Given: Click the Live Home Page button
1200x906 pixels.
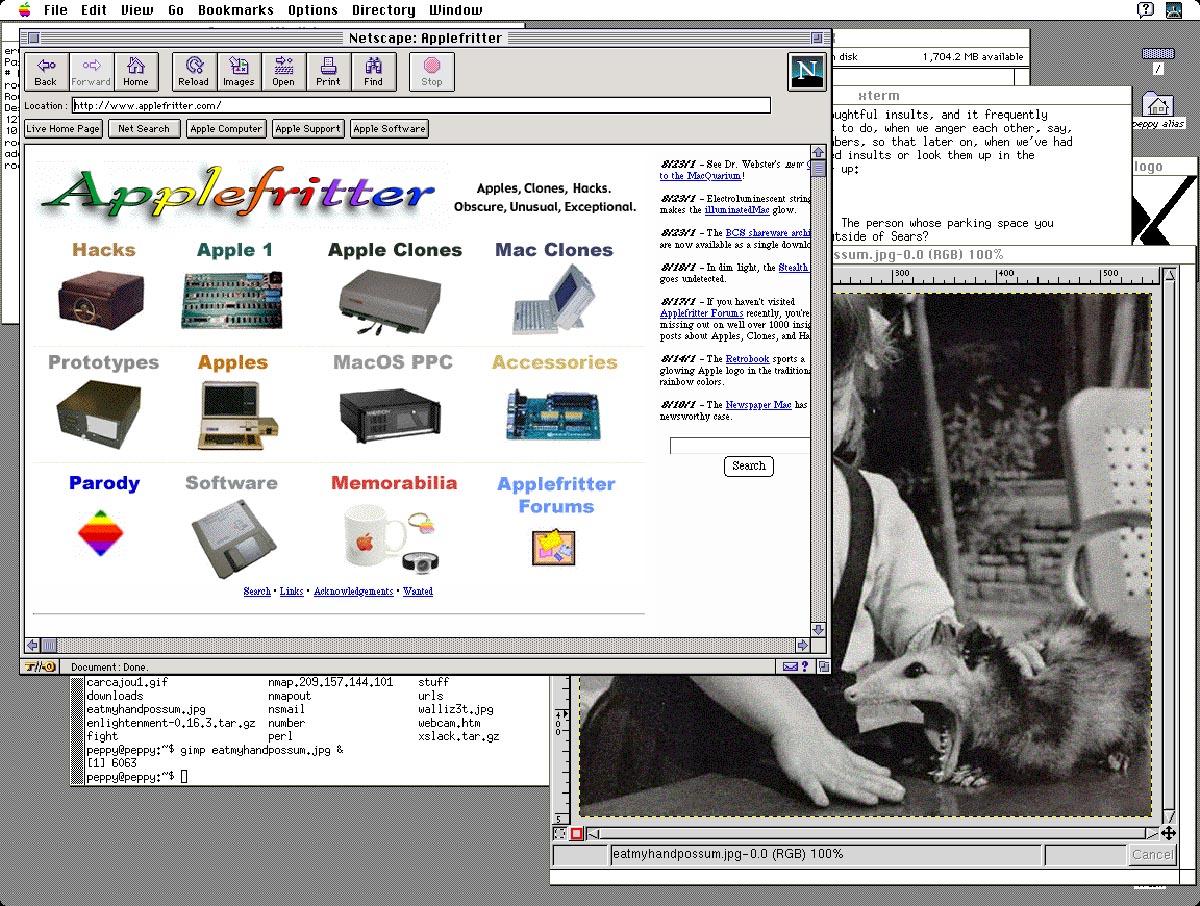Looking at the screenshot, I should tap(64, 128).
